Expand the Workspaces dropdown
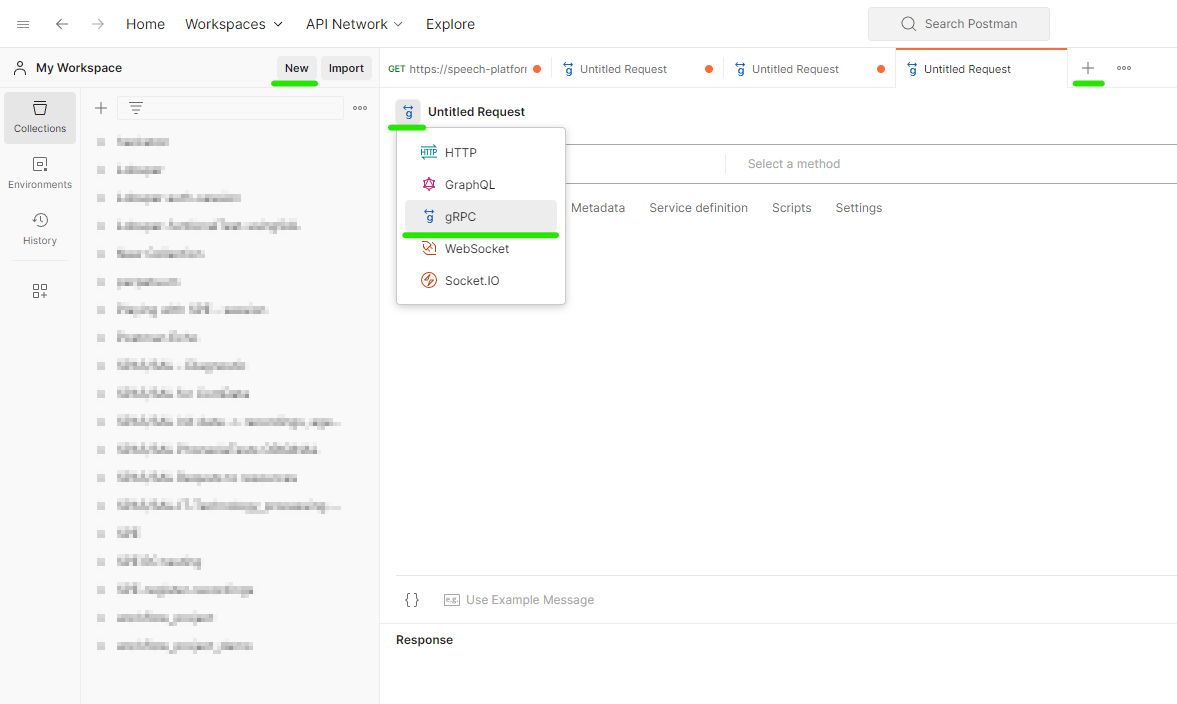Screen dimensions: 1177x704 click(x=234, y=24)
